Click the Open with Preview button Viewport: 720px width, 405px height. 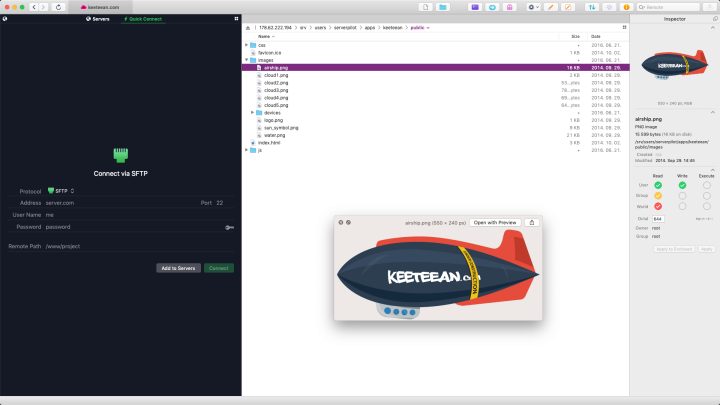pos(495,223)
